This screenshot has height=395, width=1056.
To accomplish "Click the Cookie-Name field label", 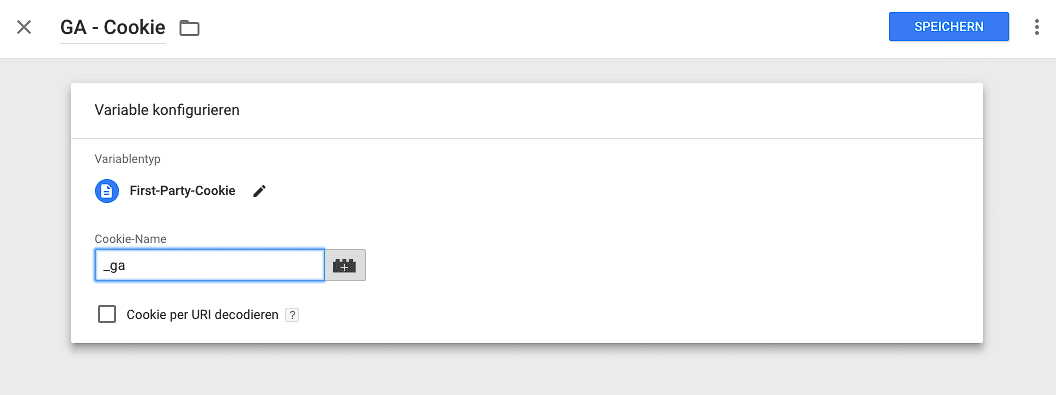I will pos(131,238).
